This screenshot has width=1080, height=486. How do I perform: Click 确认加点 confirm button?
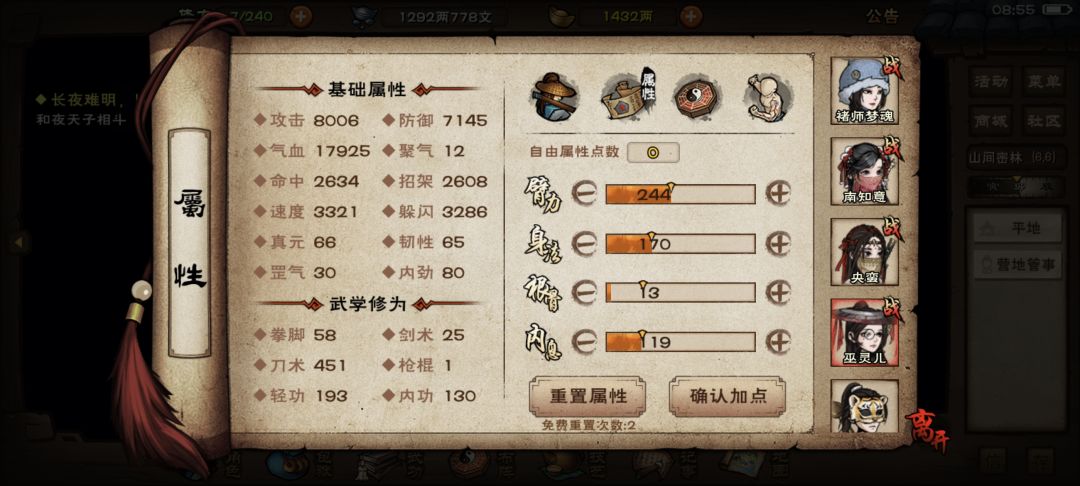click(727, 397)
